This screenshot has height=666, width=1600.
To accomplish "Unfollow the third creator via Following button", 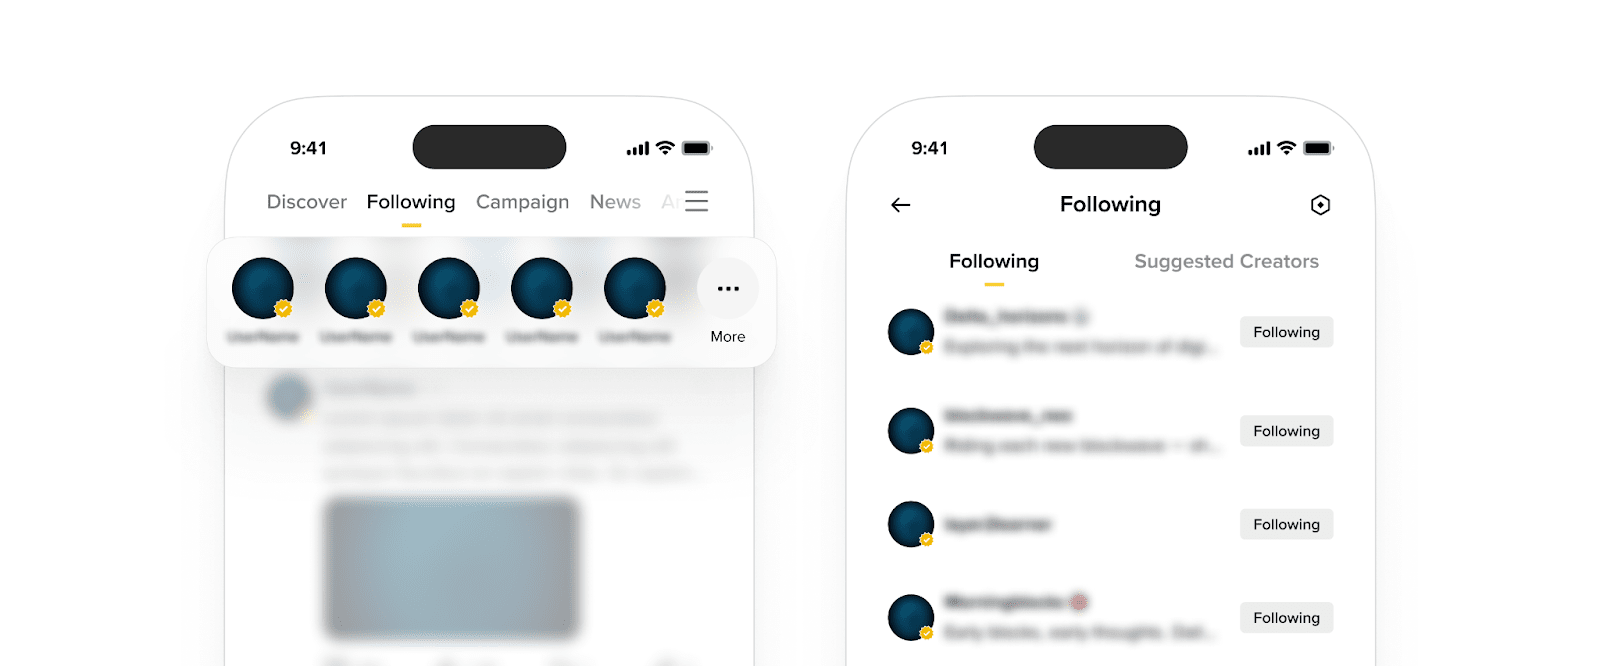I will pos(1286,524).
